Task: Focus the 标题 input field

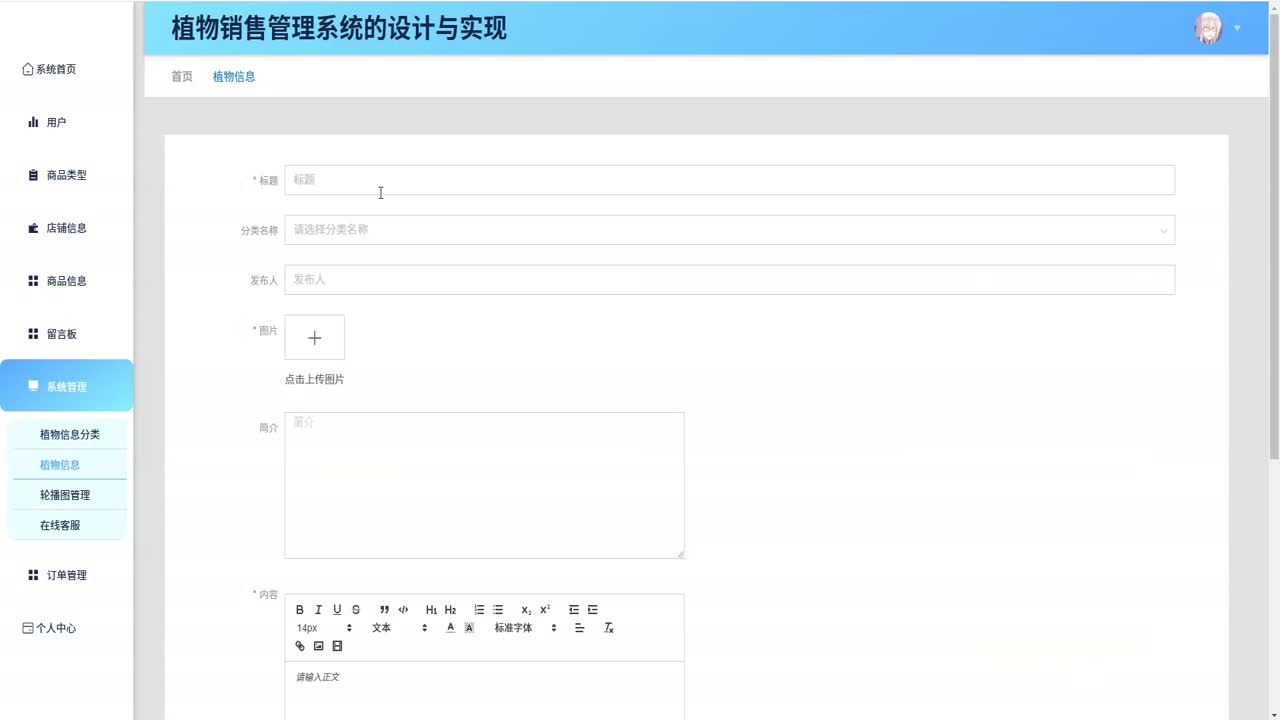Action: 730,180
